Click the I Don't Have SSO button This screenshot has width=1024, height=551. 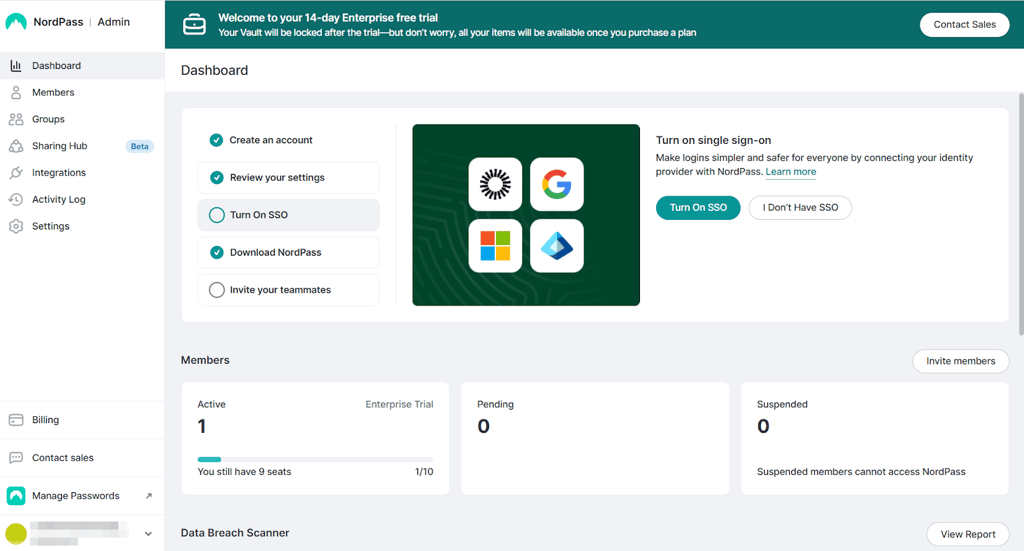point(800,208)
